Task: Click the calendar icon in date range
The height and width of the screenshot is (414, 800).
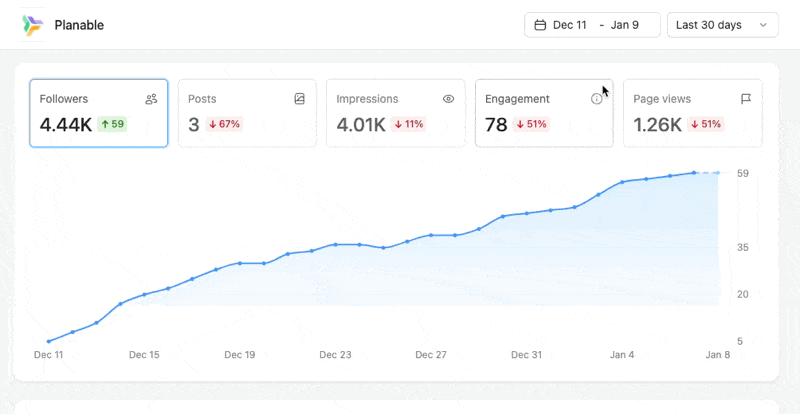Action: point(540,25)
